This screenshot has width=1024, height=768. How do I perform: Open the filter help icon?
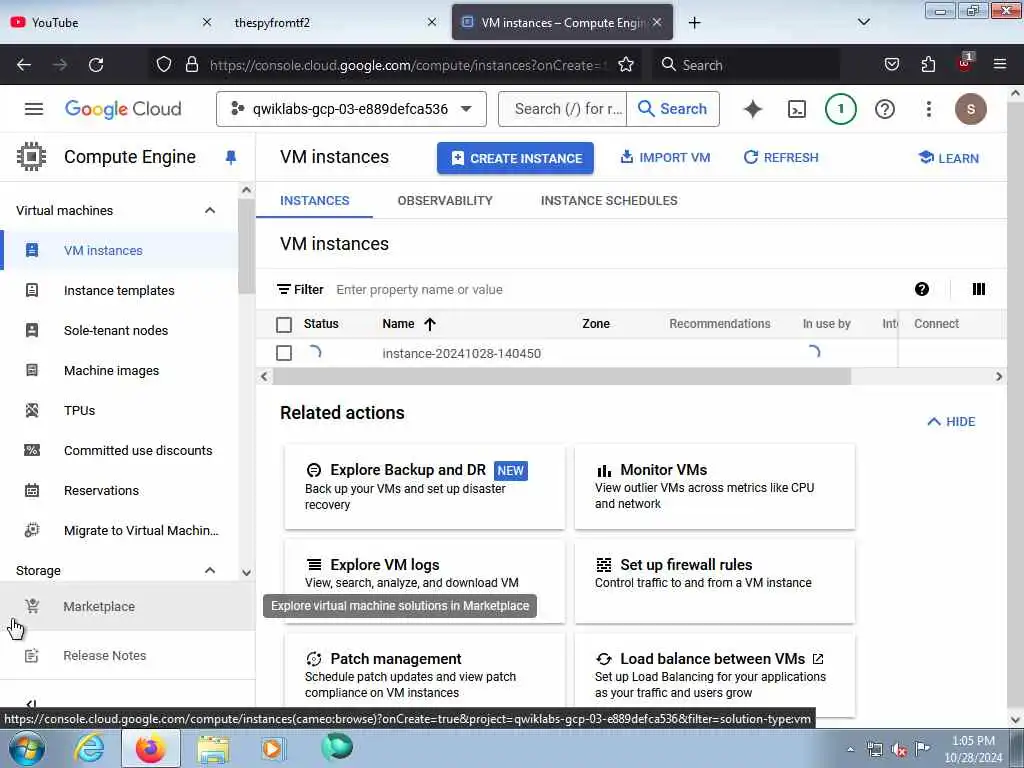pyautogui.click(x=921, y=289)
